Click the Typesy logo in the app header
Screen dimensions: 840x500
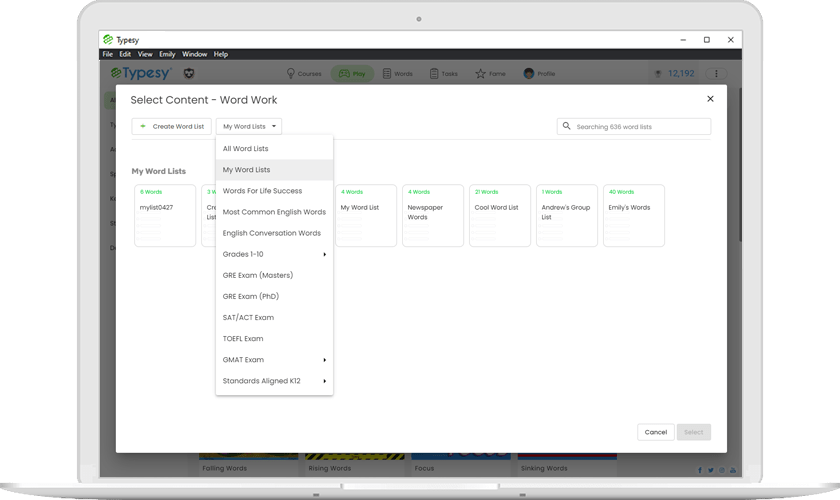pyautogui.click(x=141, y=73)
